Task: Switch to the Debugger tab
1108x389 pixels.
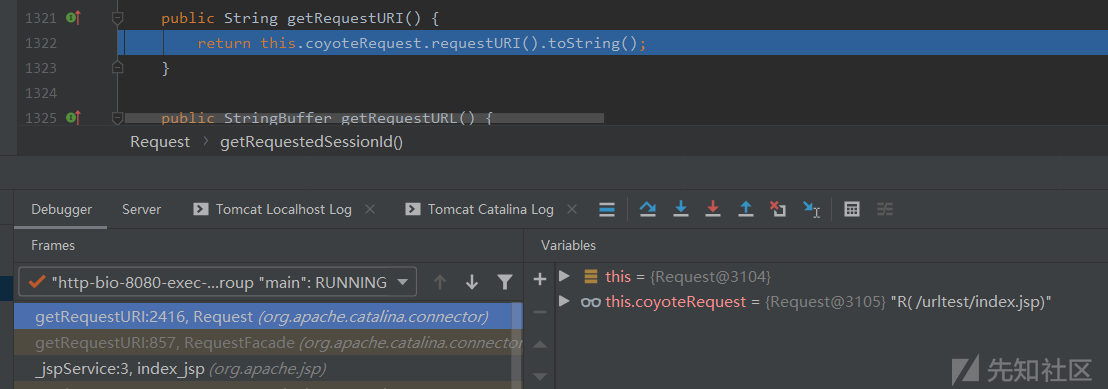Action: click(61, 209)
